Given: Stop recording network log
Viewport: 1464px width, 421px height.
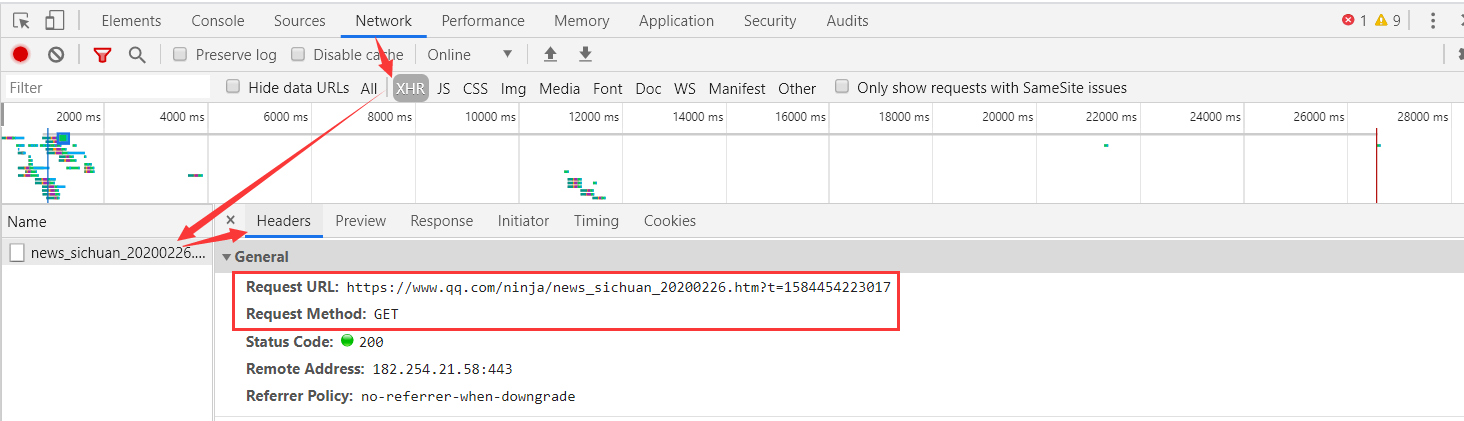Looking at the screenshot, I should (x=21, y=55).
